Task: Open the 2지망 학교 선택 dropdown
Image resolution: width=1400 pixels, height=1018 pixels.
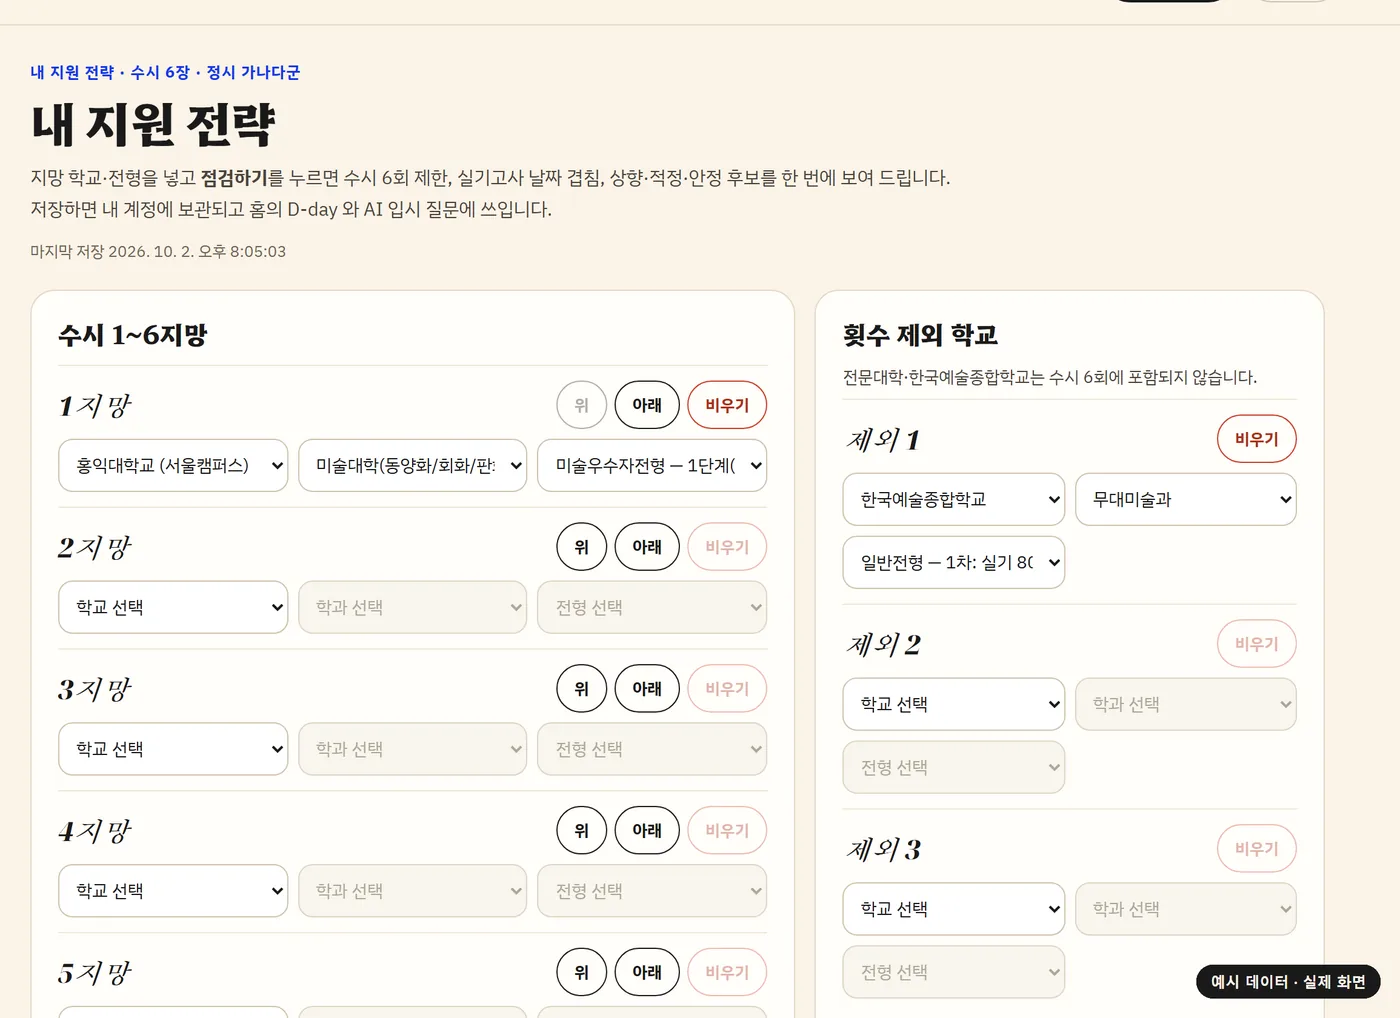Action: [173, 607]
